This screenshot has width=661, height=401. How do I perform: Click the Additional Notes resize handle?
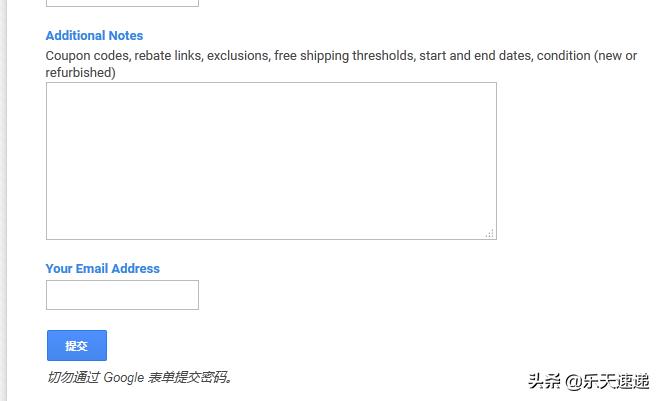tap(489, 233)
